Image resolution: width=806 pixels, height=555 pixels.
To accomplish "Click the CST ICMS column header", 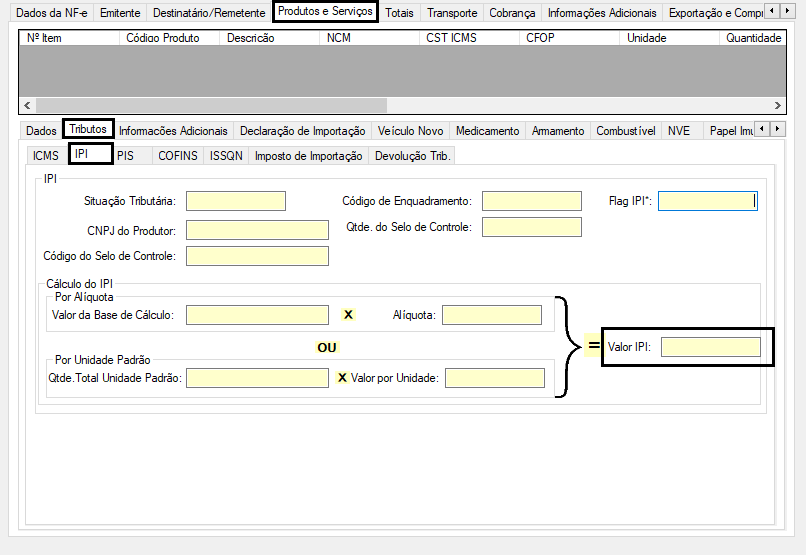I will click(x=469, y=38).
